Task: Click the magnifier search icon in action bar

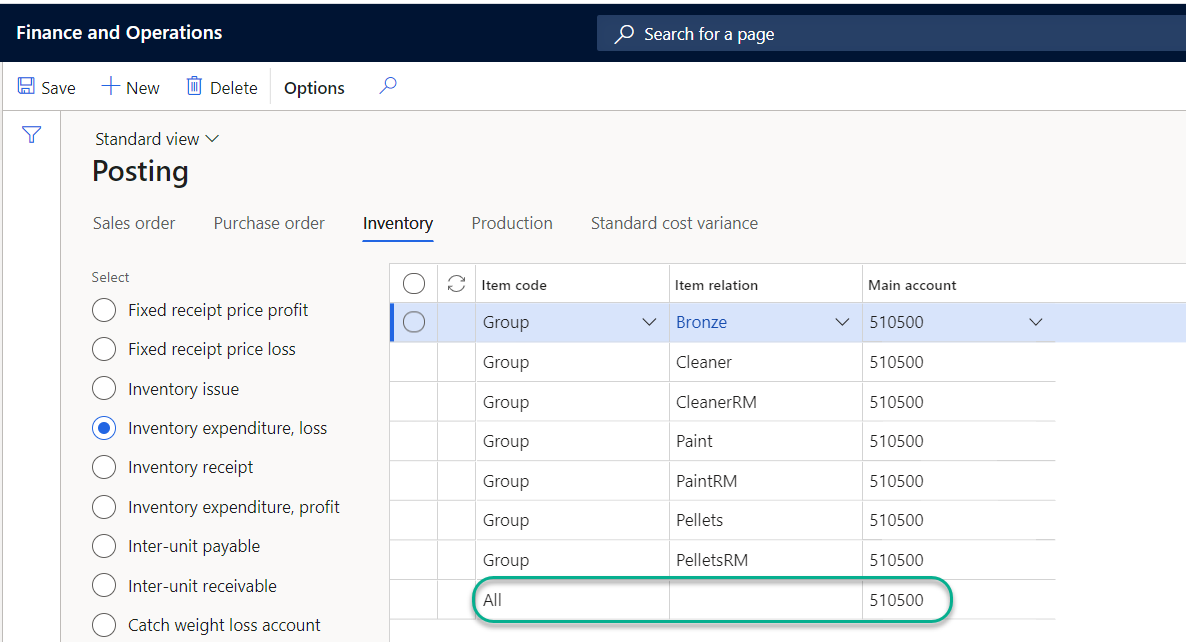Action: pos(388,85)
